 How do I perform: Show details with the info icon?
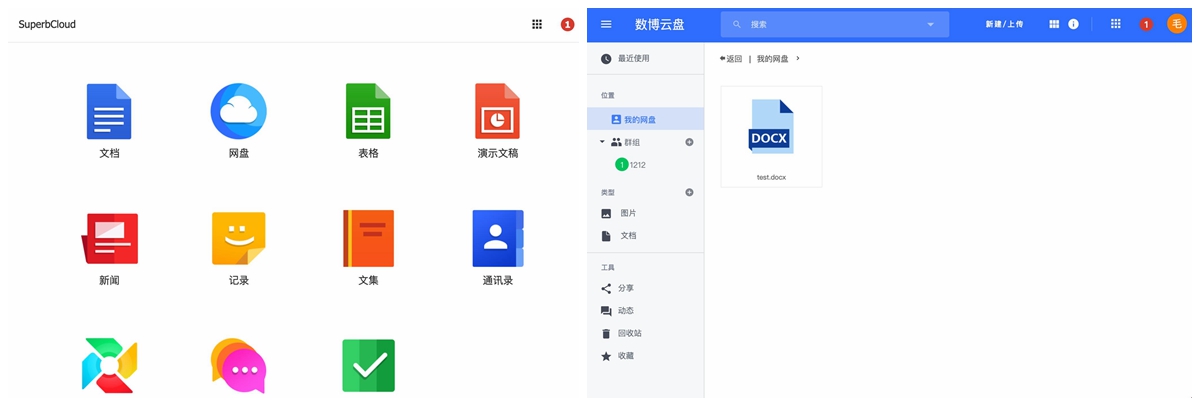pyautogui.click(x=1074, y=24)
